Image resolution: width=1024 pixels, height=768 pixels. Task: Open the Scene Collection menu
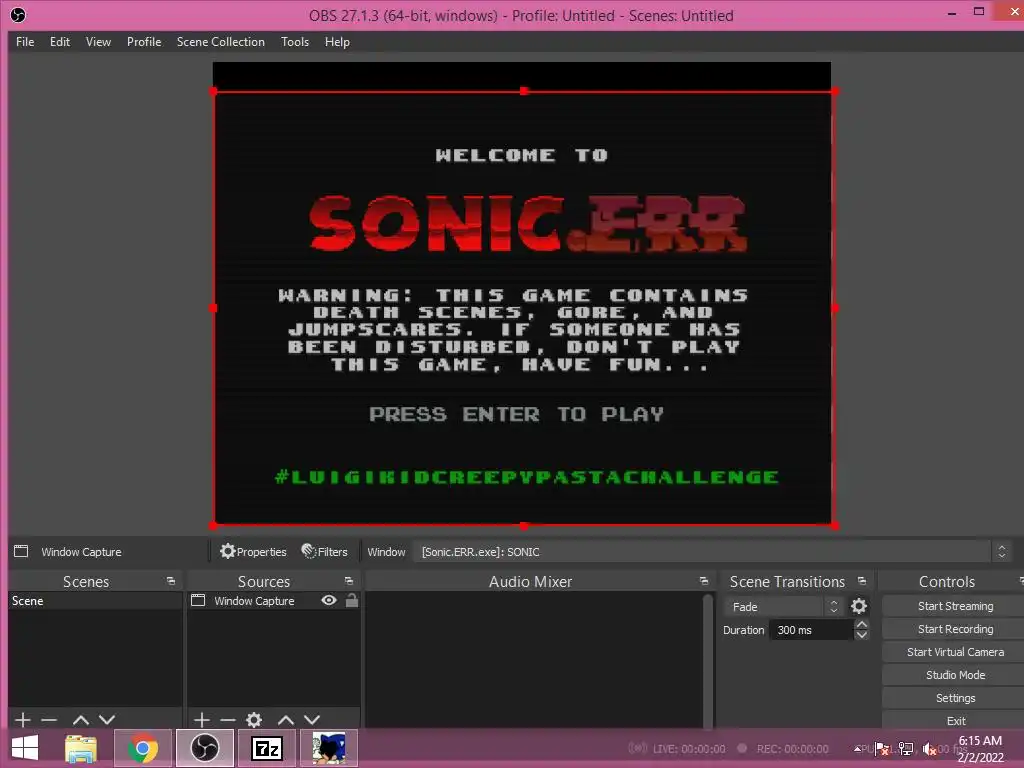tap(221, 42)
